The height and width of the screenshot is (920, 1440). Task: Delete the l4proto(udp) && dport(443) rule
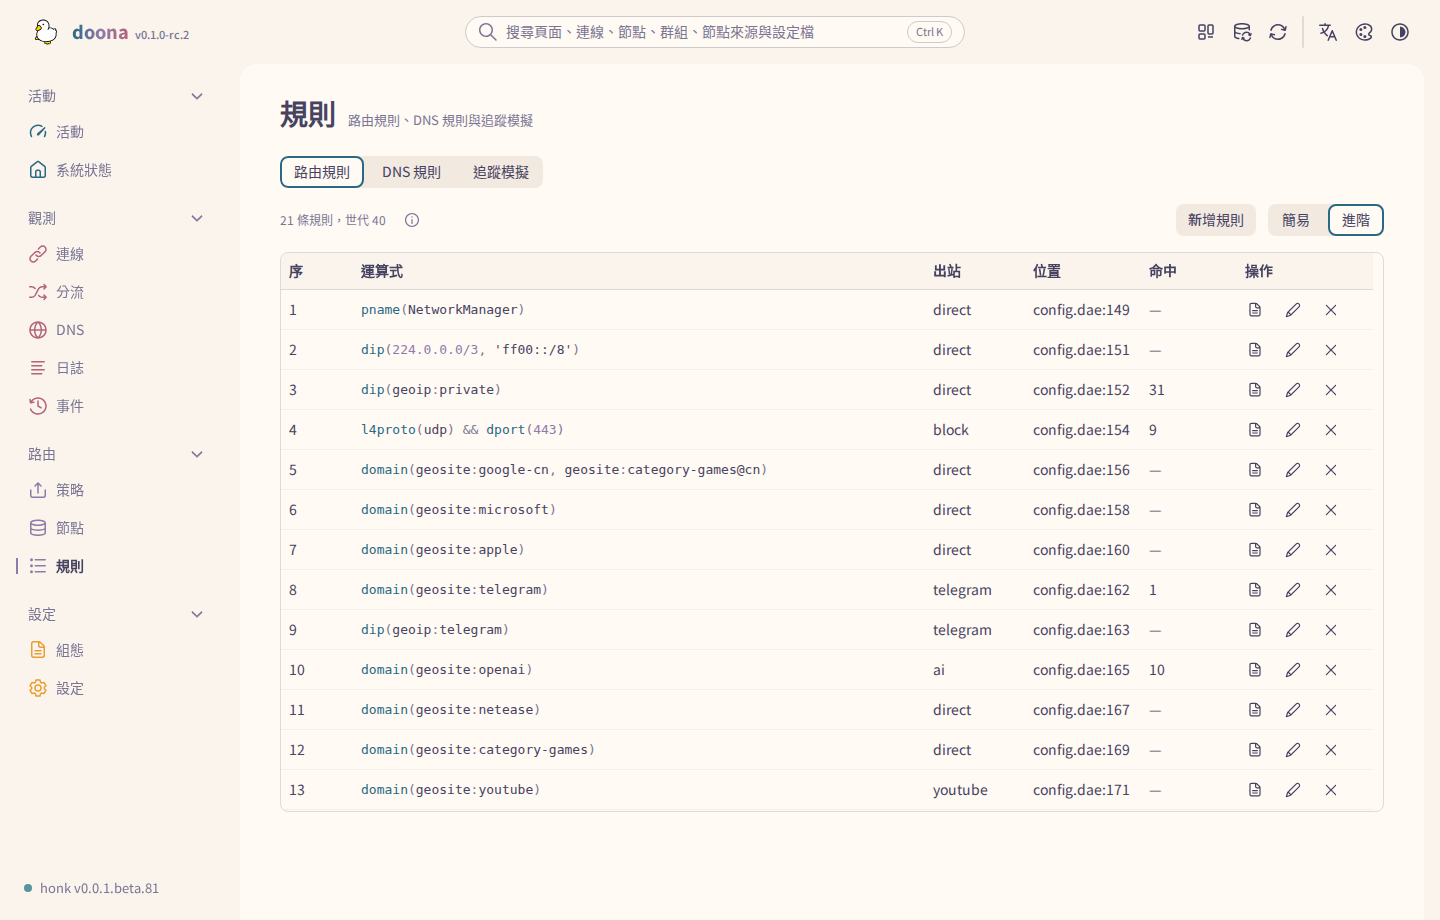point(1331,430)
